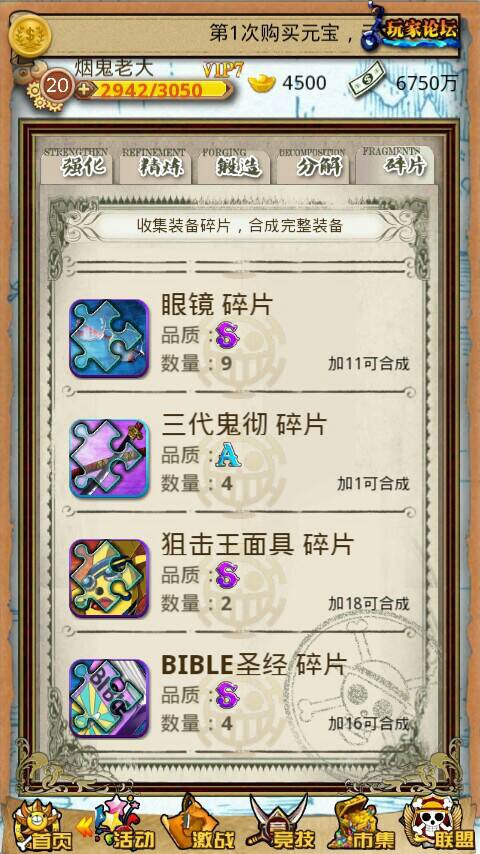The image size is (480, 854).
Task: Open the 分解 Decomposition tab
Action: [311, 165]
